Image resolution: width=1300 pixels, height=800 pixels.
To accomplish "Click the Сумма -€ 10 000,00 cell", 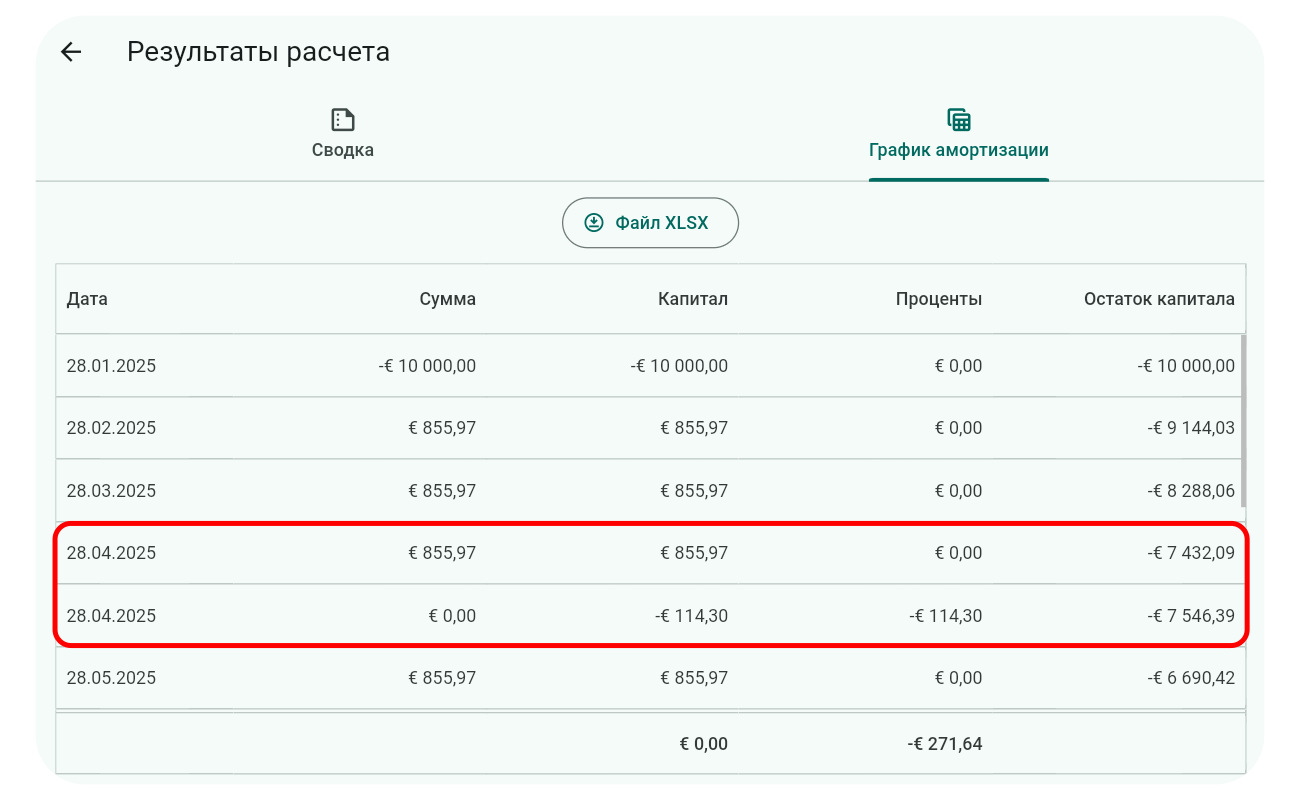I will tap(427, 366).
